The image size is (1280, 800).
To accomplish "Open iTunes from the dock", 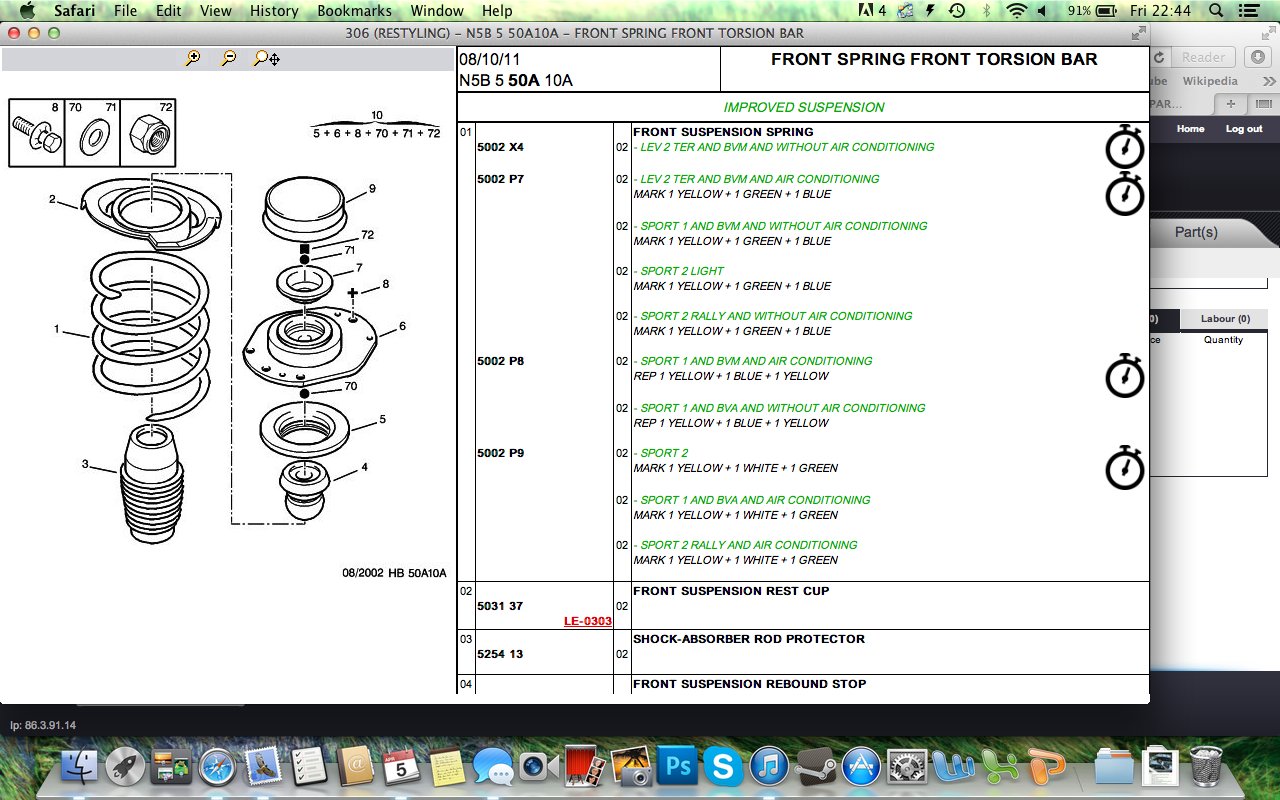I will click(x=770, y=767).
